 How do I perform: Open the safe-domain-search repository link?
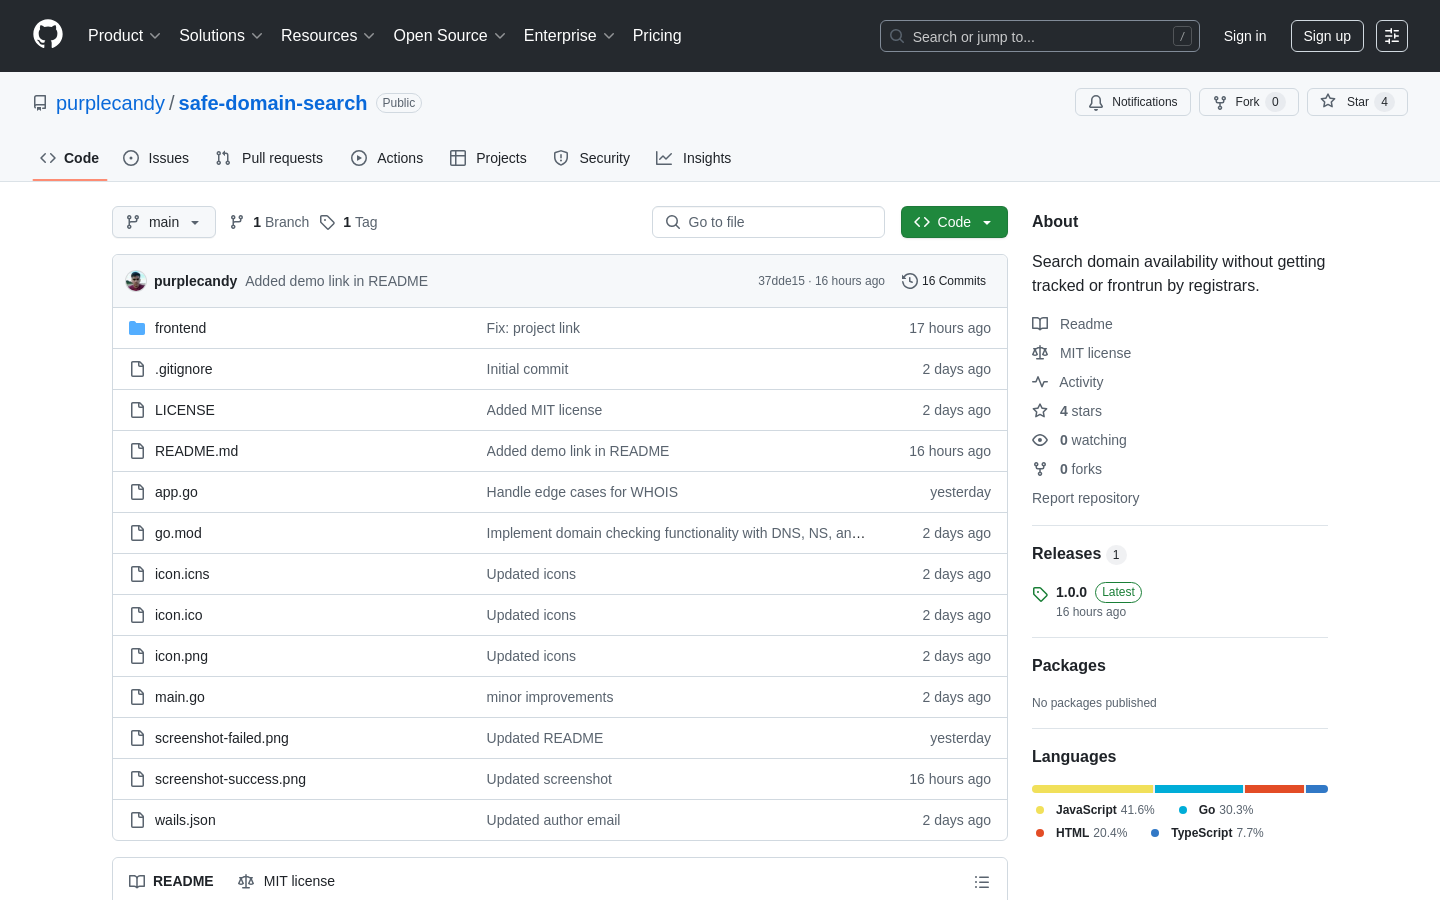click(273, 103)
